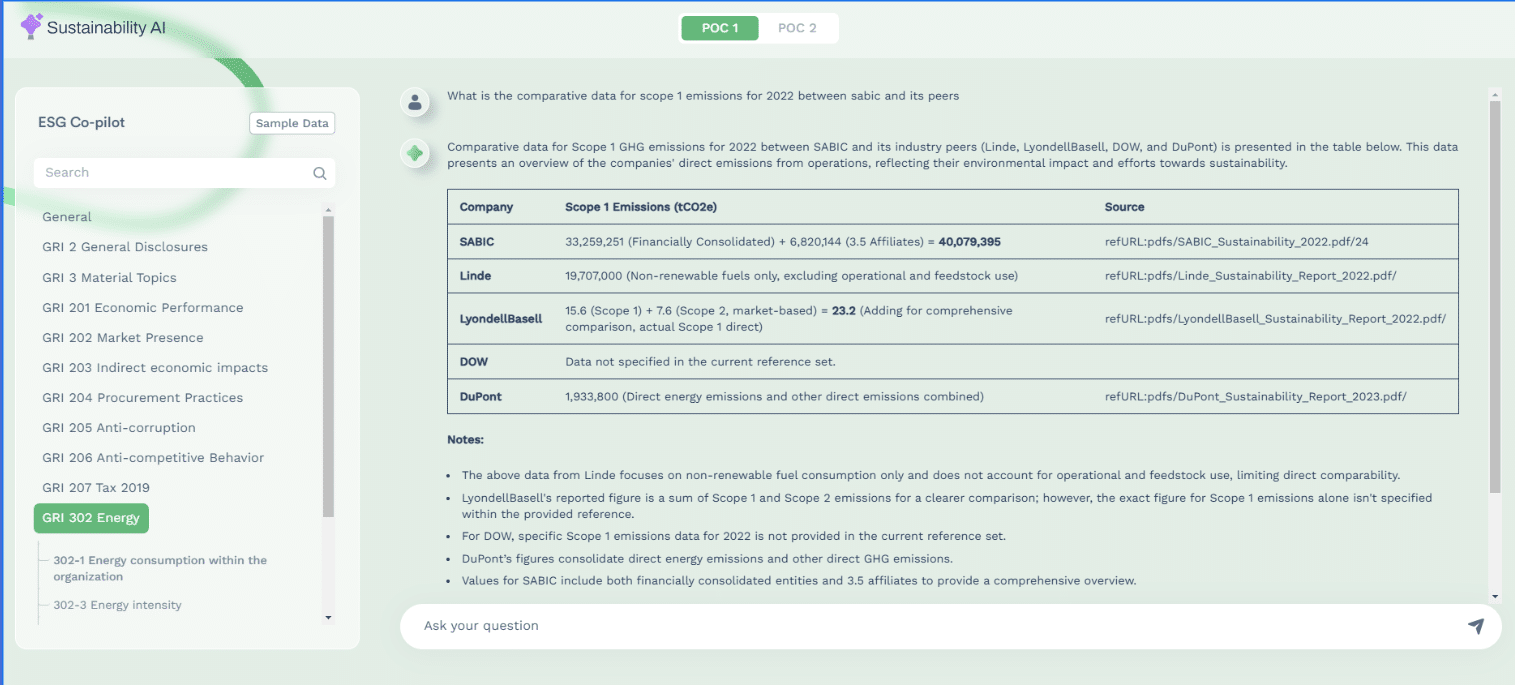Image resolution: width=1515 pixels, height=685 pixels.
Task: Switch to POC 1 toggle
Action: (x=720, y=28)
